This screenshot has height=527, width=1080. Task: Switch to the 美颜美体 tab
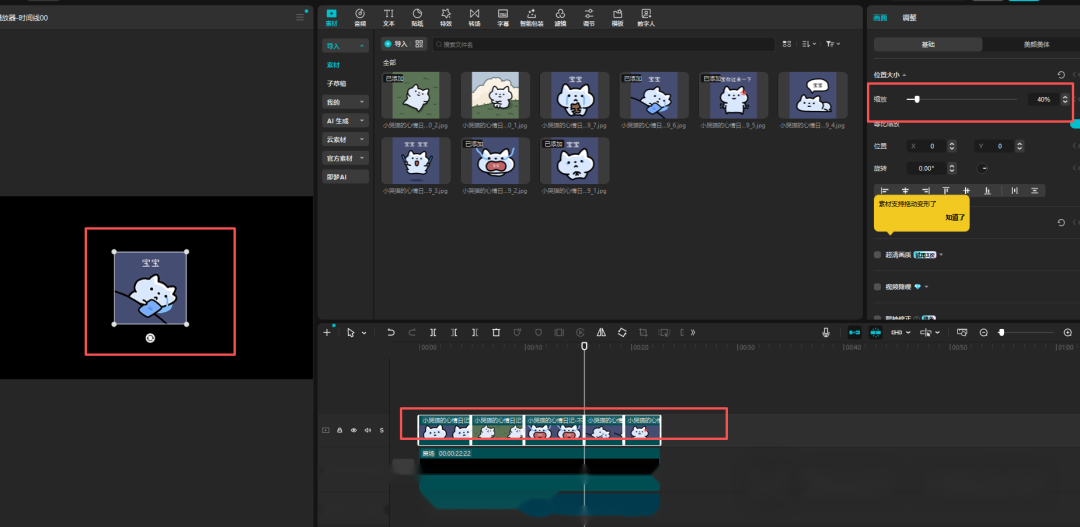pyautogui.click(x=1036, y=44)
